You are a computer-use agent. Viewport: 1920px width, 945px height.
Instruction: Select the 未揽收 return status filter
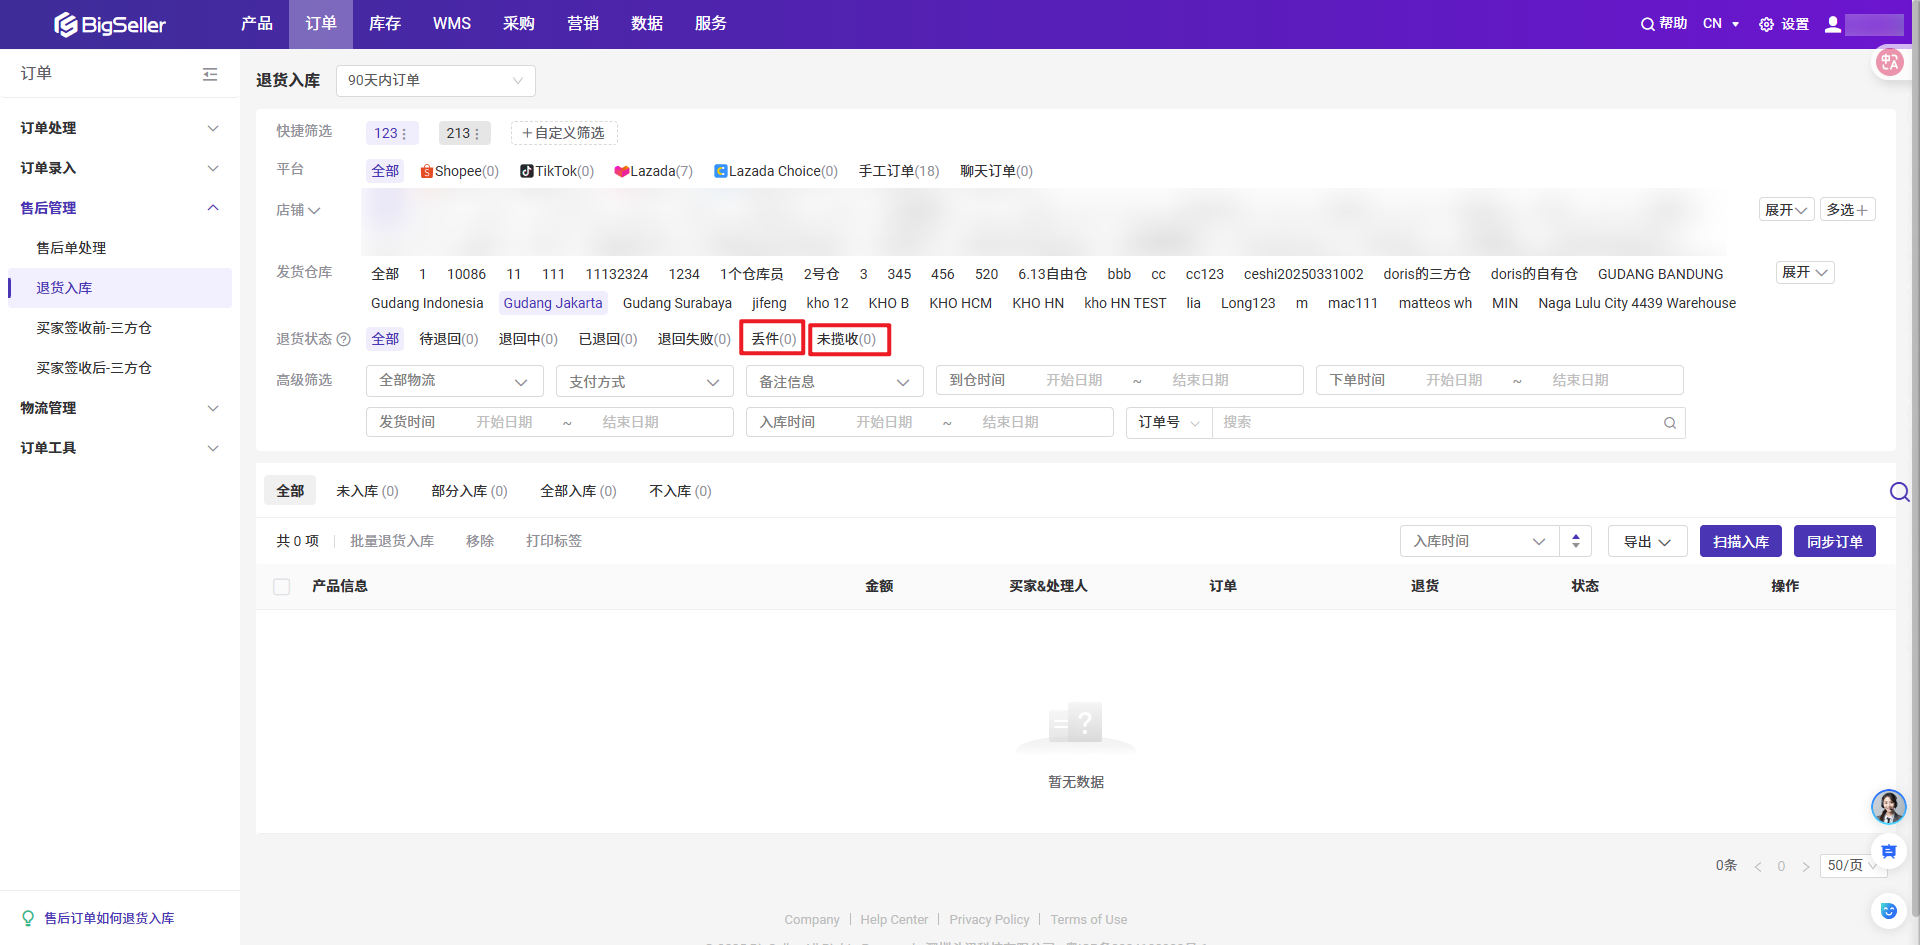tap(847, 339)
